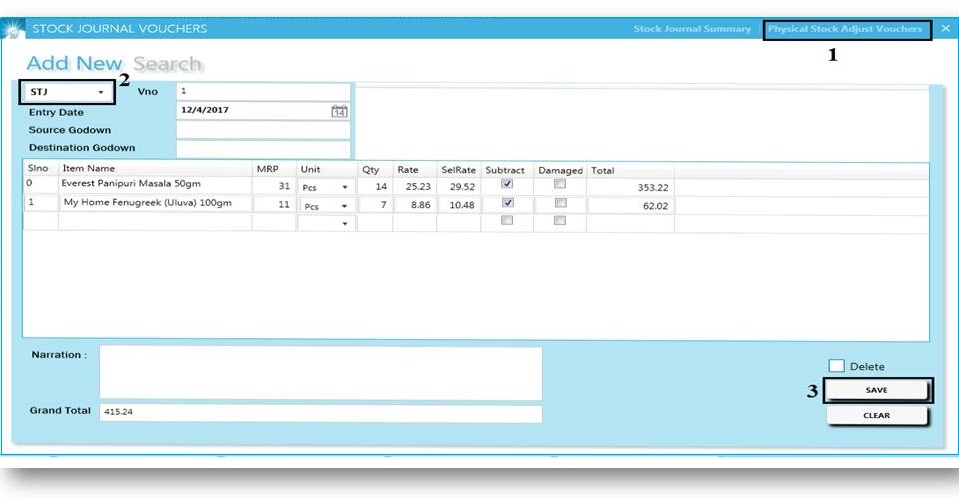Mark My Home Fenugreek as Damaged
The image size is (959, 498).
click(560, 203)
